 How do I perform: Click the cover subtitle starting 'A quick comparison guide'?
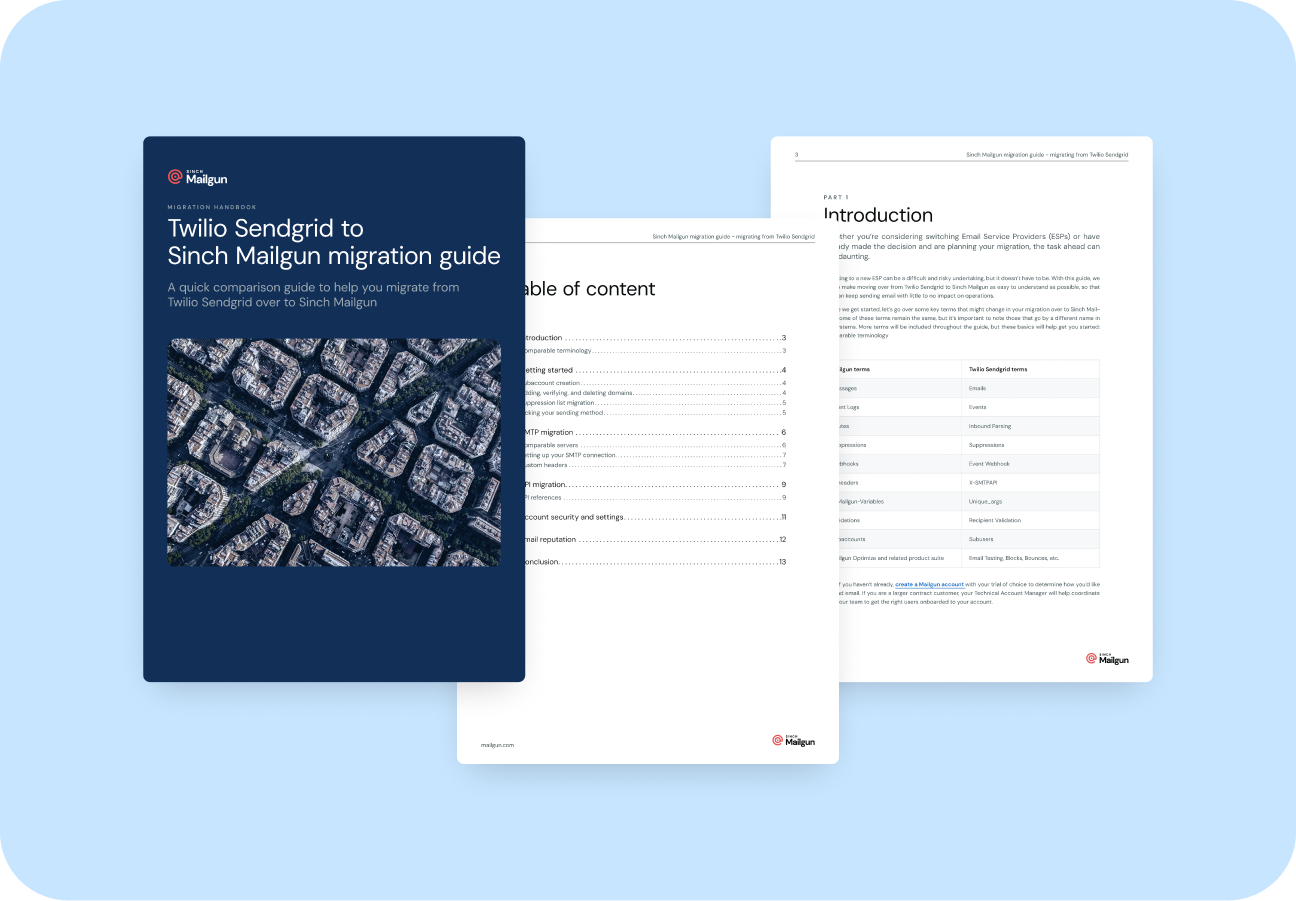pyautogui.click(x=314, y=294)
